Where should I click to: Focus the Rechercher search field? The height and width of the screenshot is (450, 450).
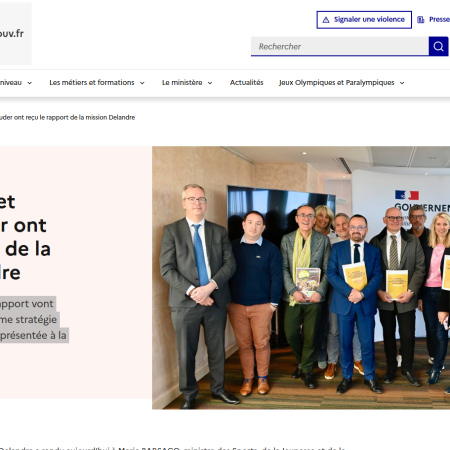[x=340, y=46]
